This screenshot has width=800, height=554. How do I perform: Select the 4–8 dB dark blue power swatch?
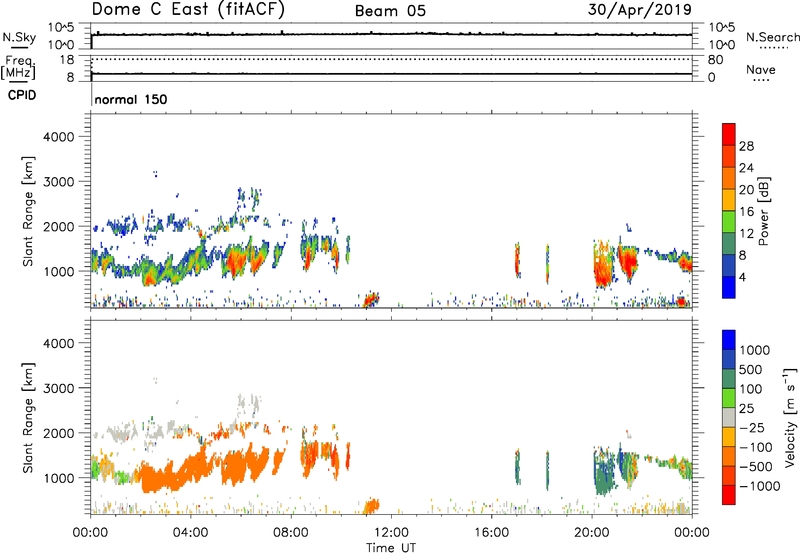(x=729, y=266)
